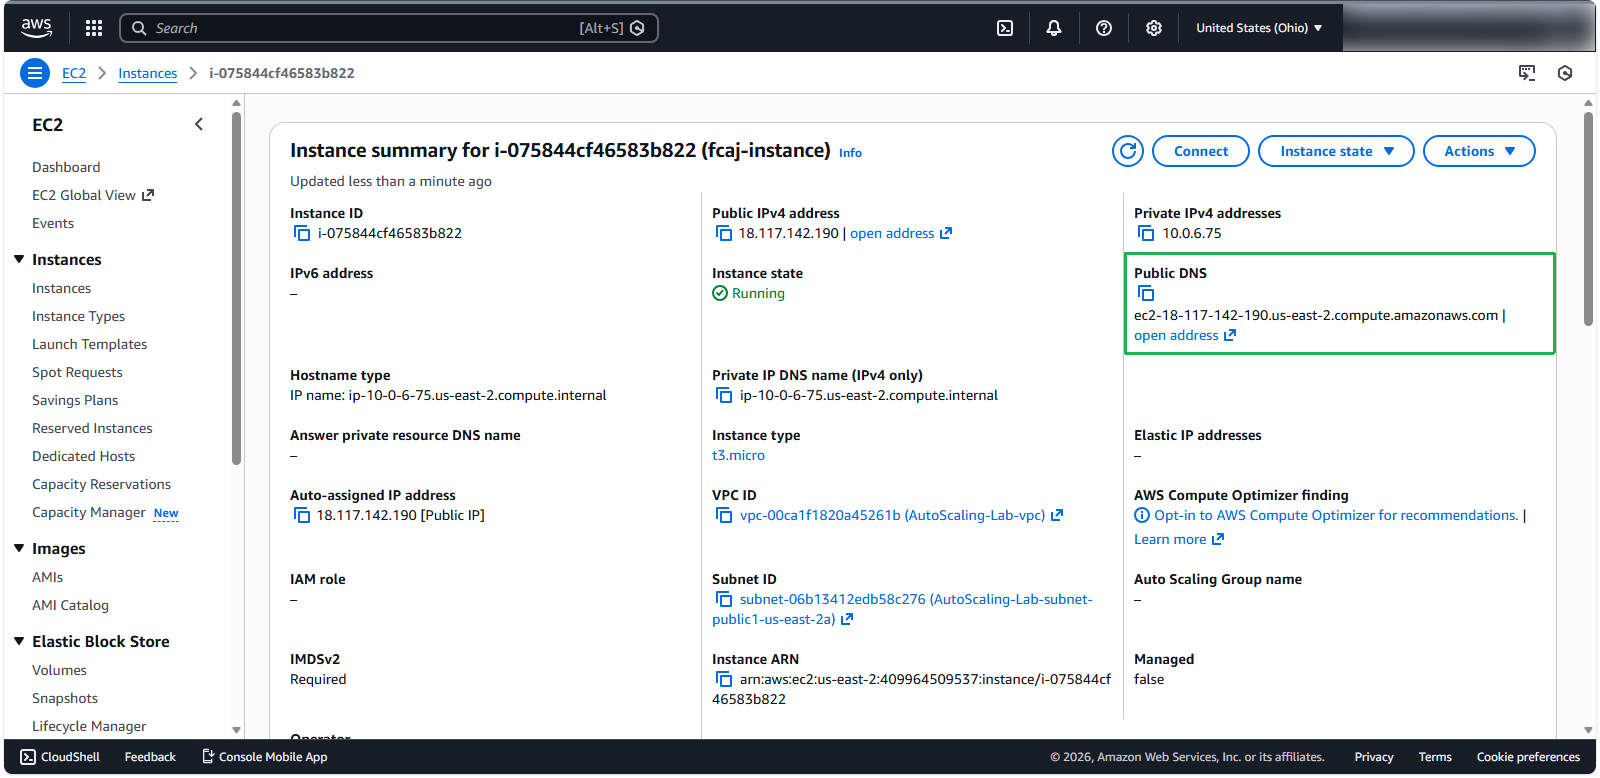
Task: Open Instance Types in sidebar
Action: pyautogui.click(x=78, y=316)
